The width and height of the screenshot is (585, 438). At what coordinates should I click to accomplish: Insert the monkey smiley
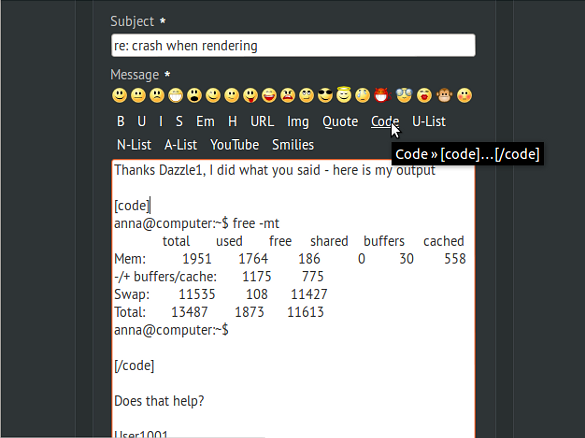point(444,96)
